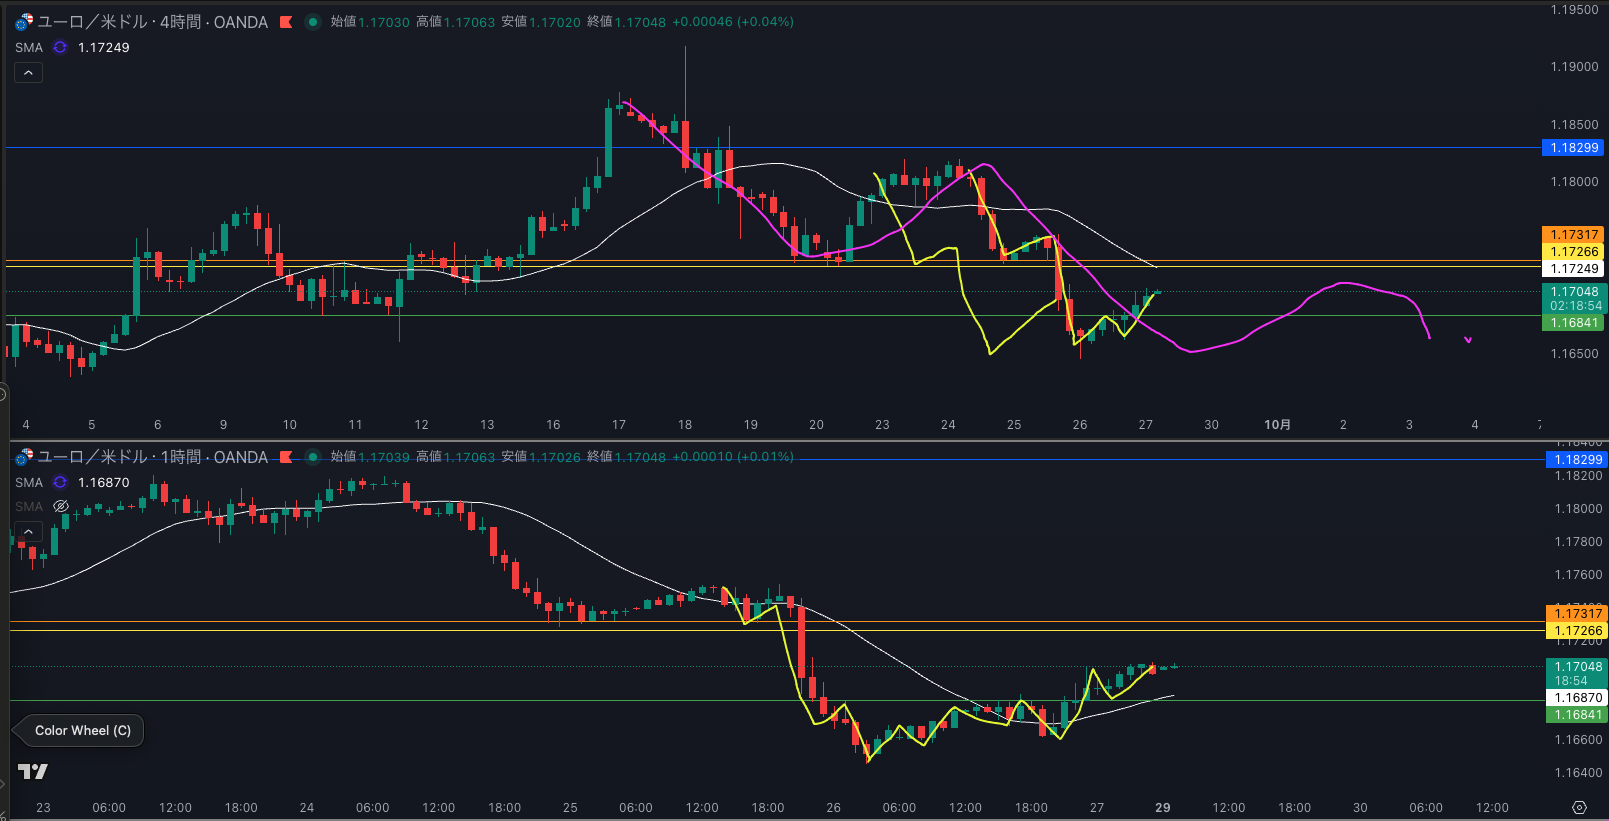Collapse the indicator legend on 1-hour chart
The image size is (1609, 821).
coord(28,531)
